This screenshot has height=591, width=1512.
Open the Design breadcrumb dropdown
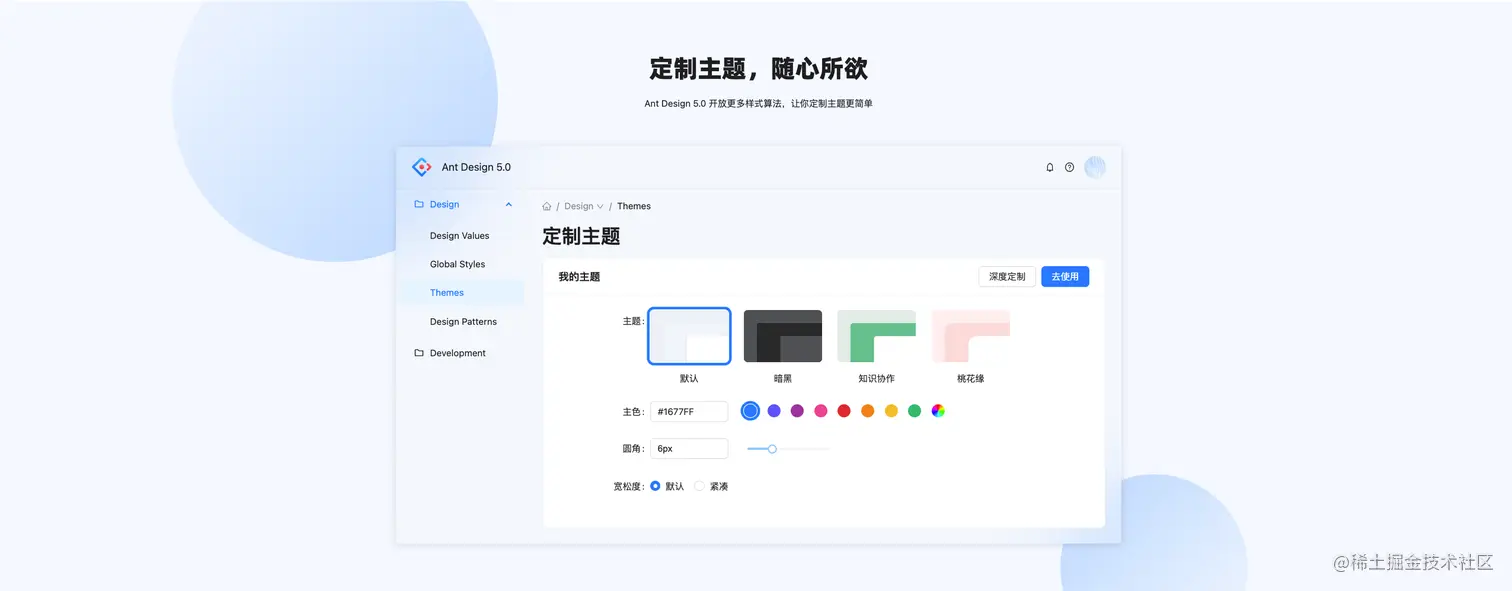point(584,206)
